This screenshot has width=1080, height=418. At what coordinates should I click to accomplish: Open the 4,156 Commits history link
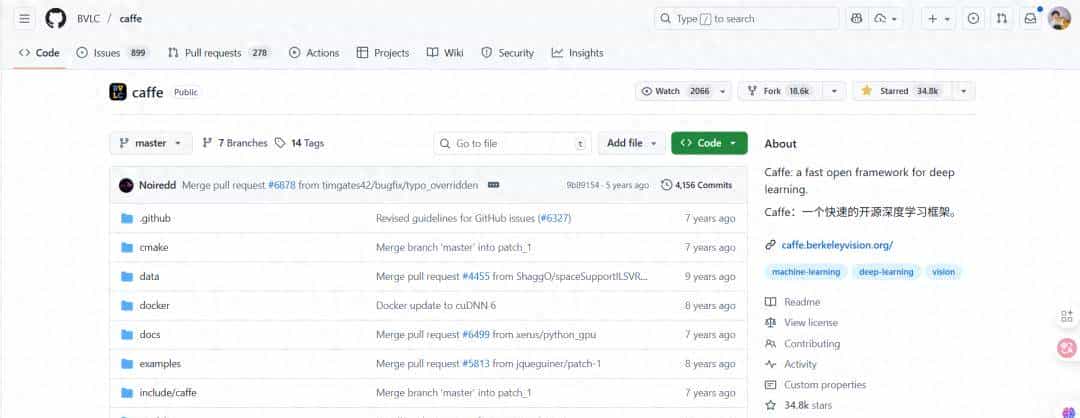coord(697,185)
